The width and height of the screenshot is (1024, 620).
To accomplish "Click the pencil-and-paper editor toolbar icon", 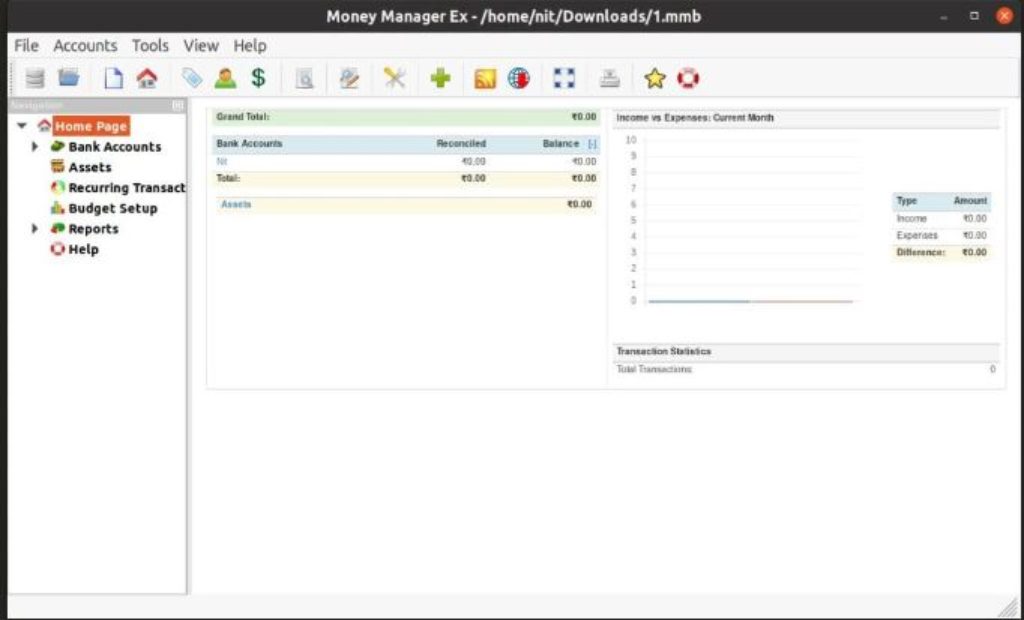I will [x=349, y=78].
